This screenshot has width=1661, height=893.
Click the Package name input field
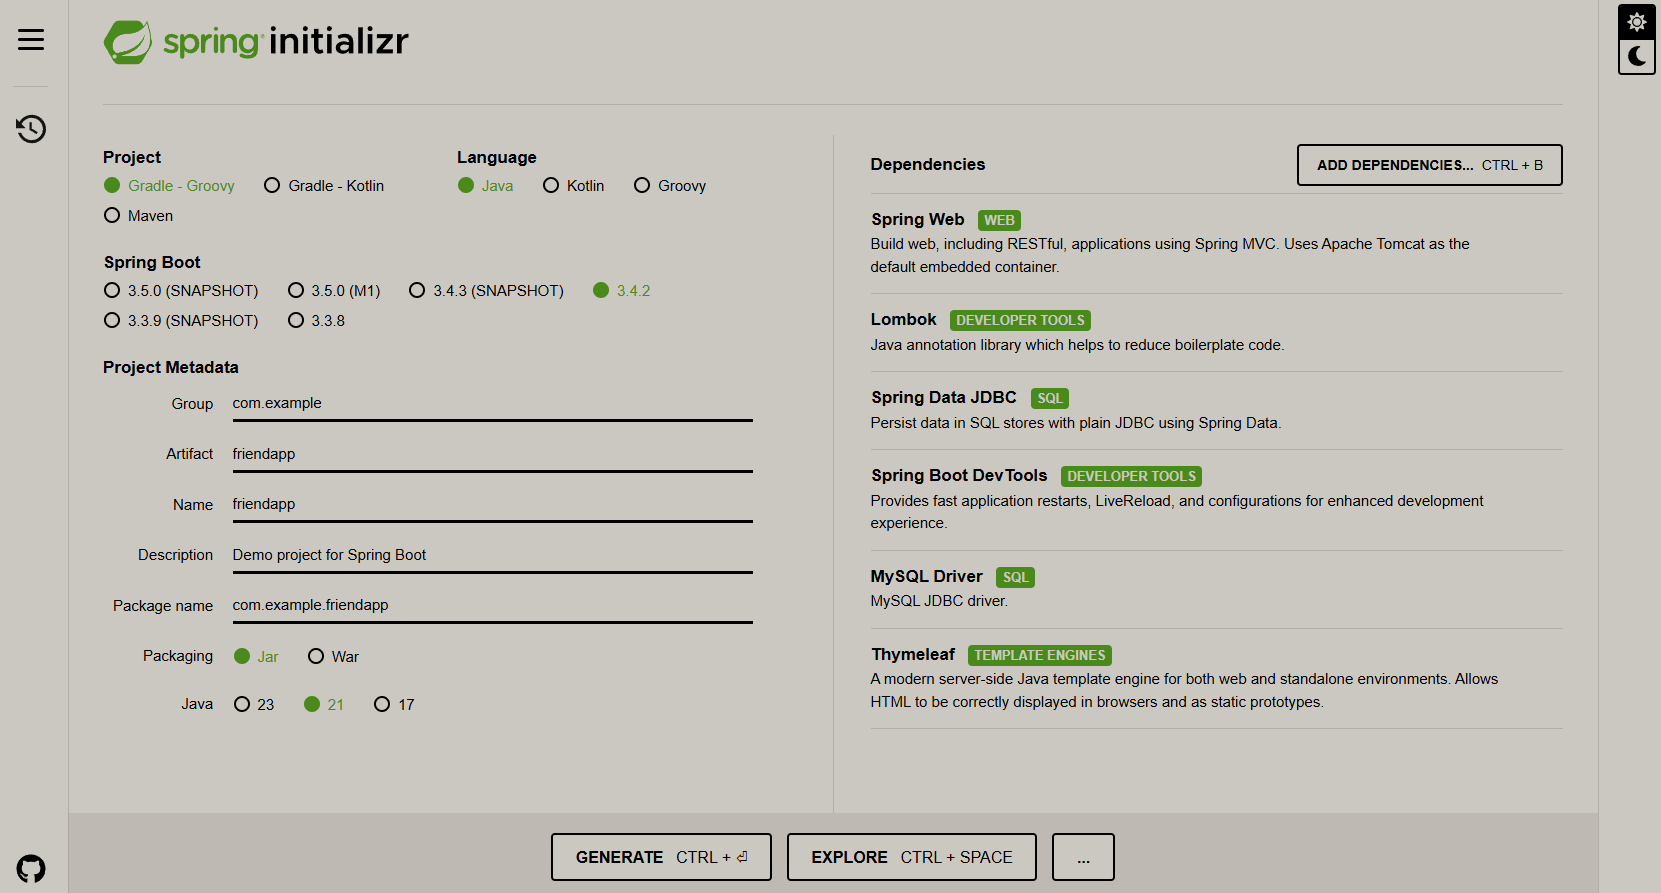[x=492, y=606]
